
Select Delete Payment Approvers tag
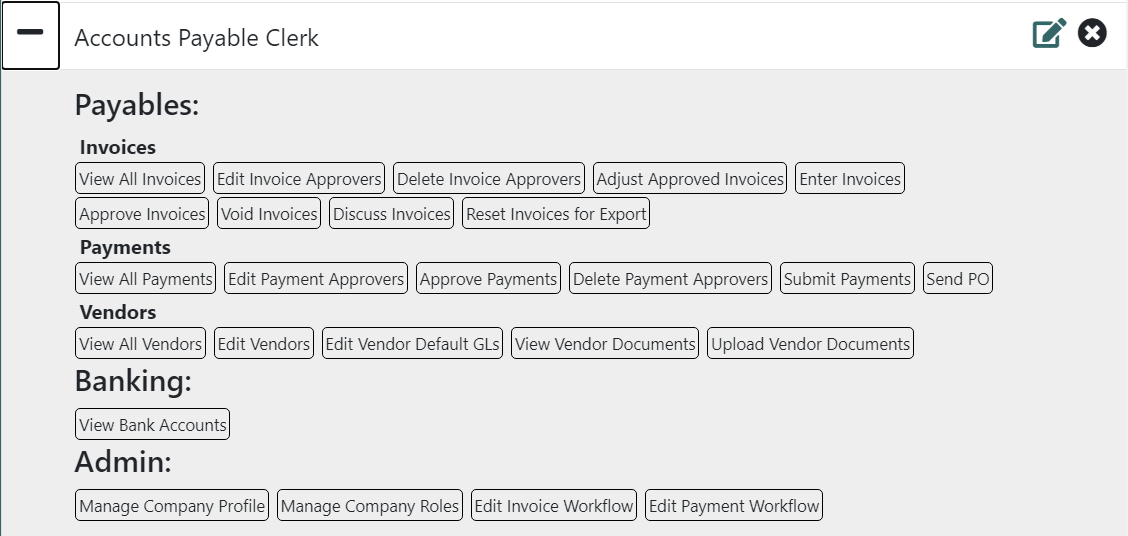click(x=670, y=278)
